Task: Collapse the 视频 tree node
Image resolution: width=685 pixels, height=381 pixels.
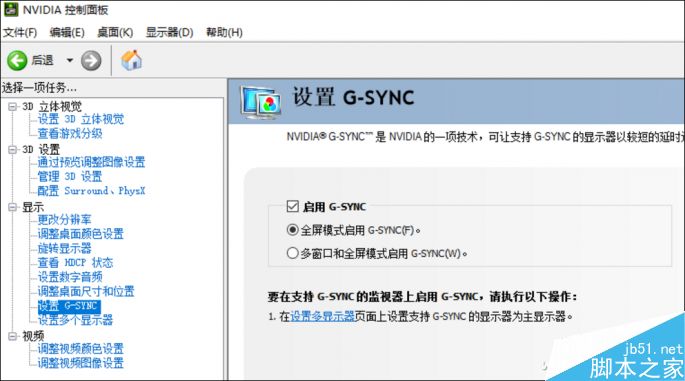Action: [13, 336]
